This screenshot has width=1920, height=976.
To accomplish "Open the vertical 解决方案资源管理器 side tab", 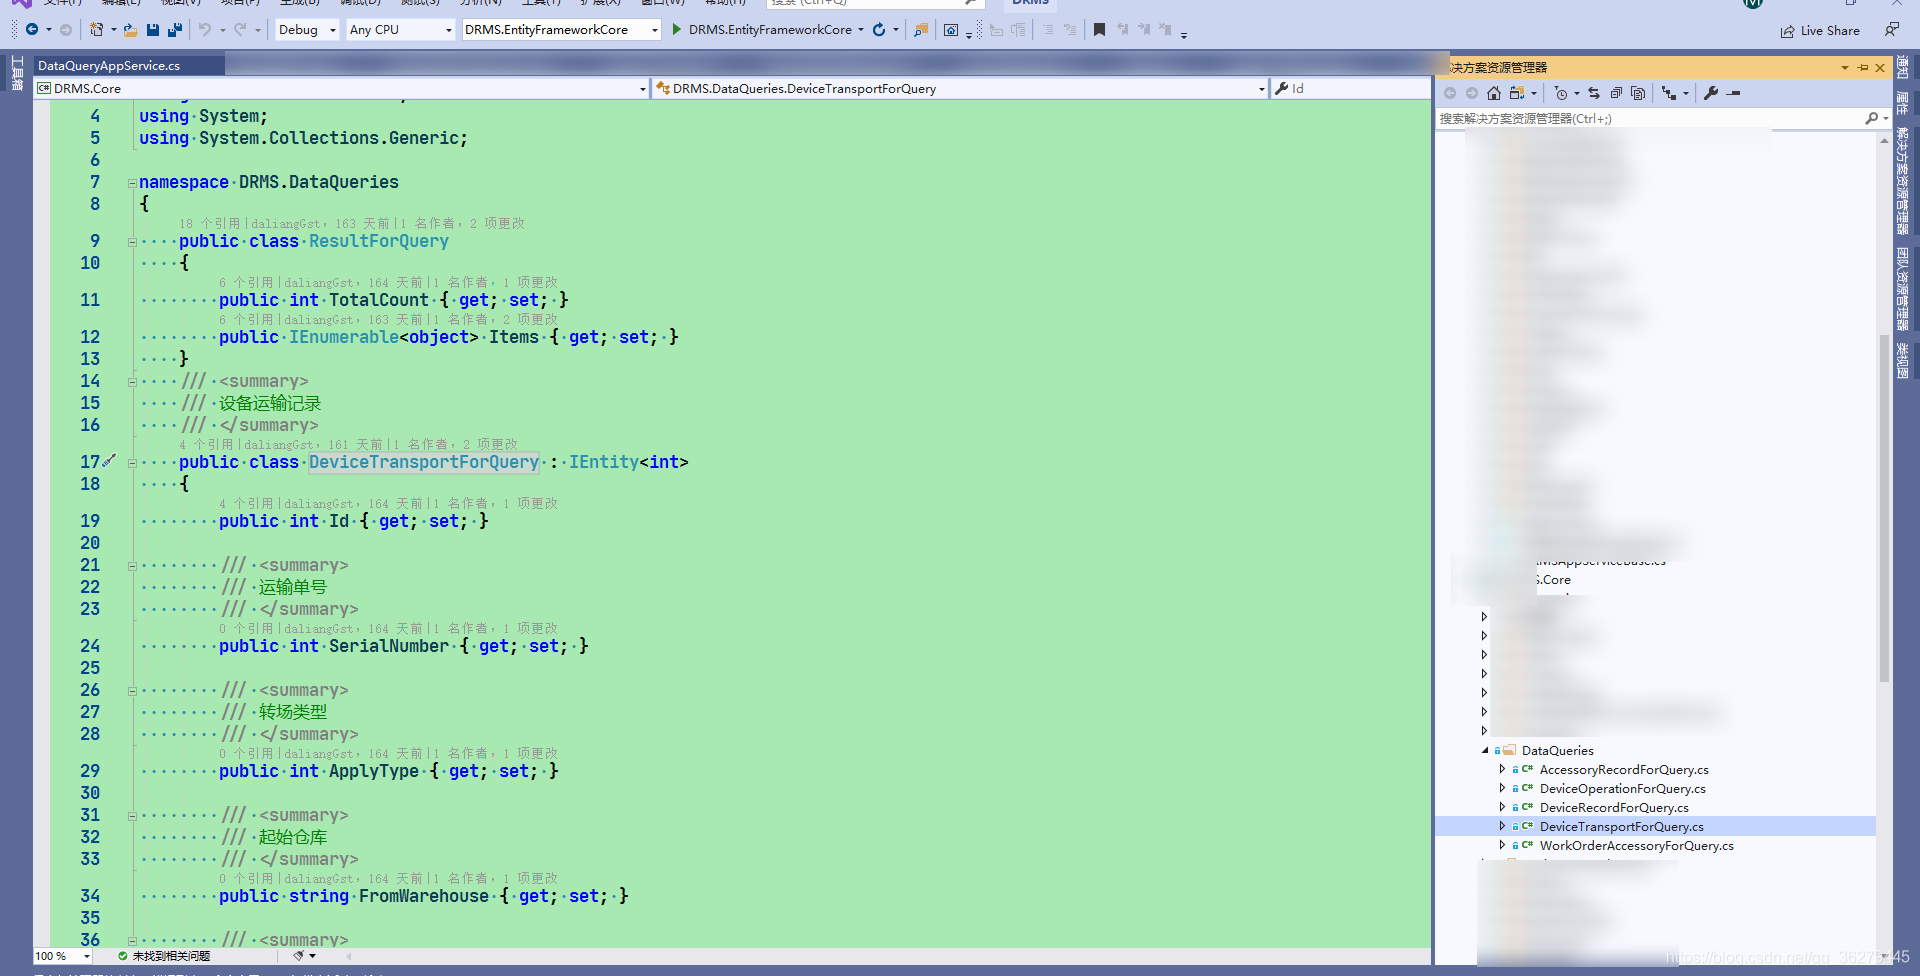I will pyautogui.click(x=1902, y=180).
